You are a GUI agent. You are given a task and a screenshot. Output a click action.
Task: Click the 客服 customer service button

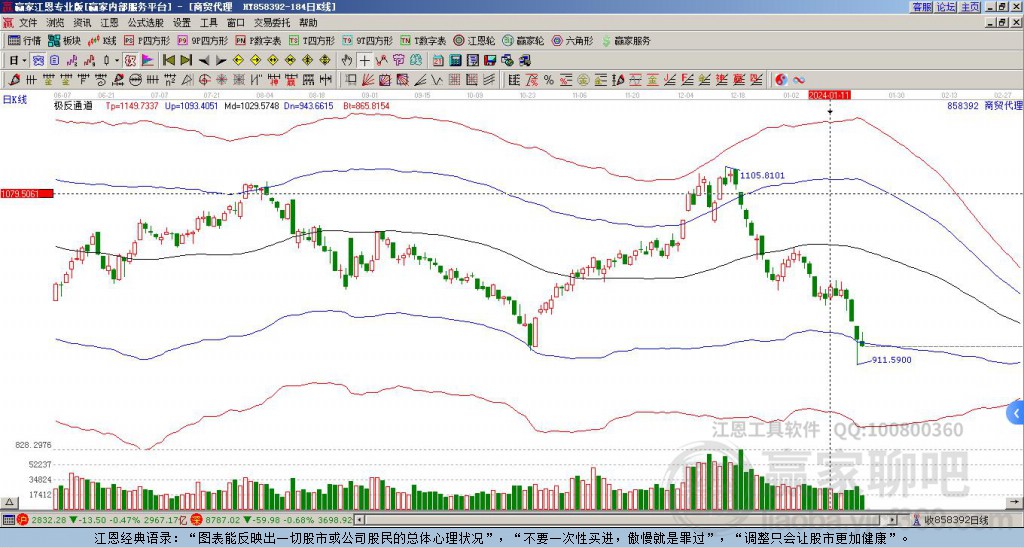[922, 7]
